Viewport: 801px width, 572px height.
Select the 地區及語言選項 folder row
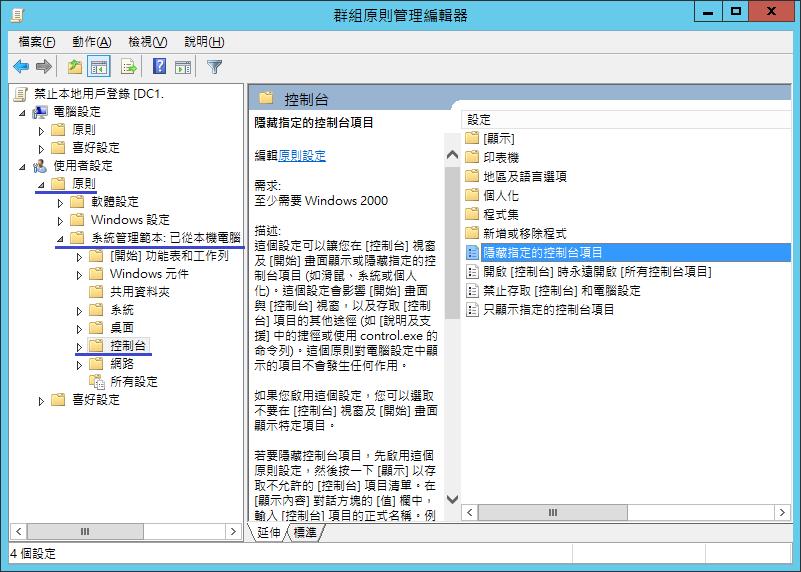coord(525,176)
